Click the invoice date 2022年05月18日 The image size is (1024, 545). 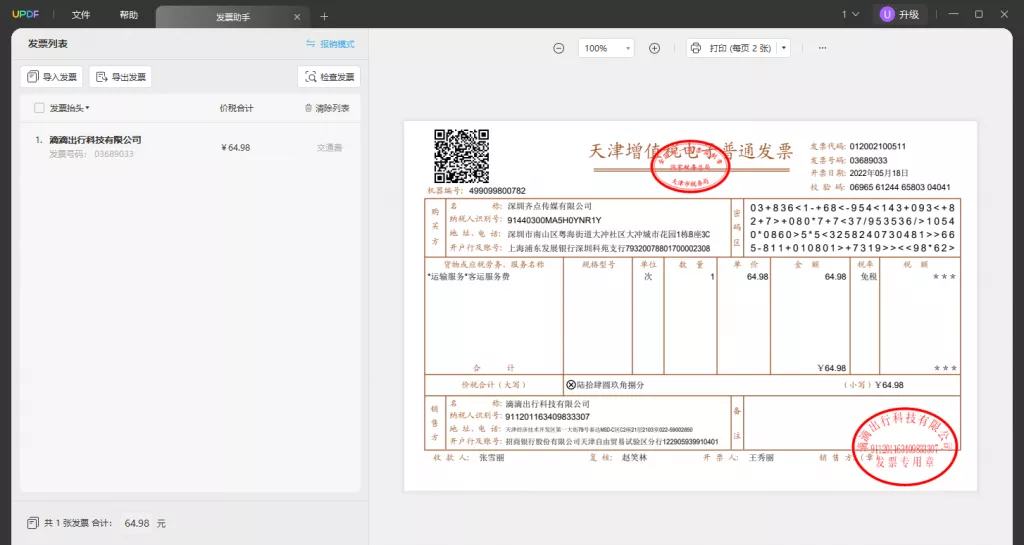click(878, 174)
